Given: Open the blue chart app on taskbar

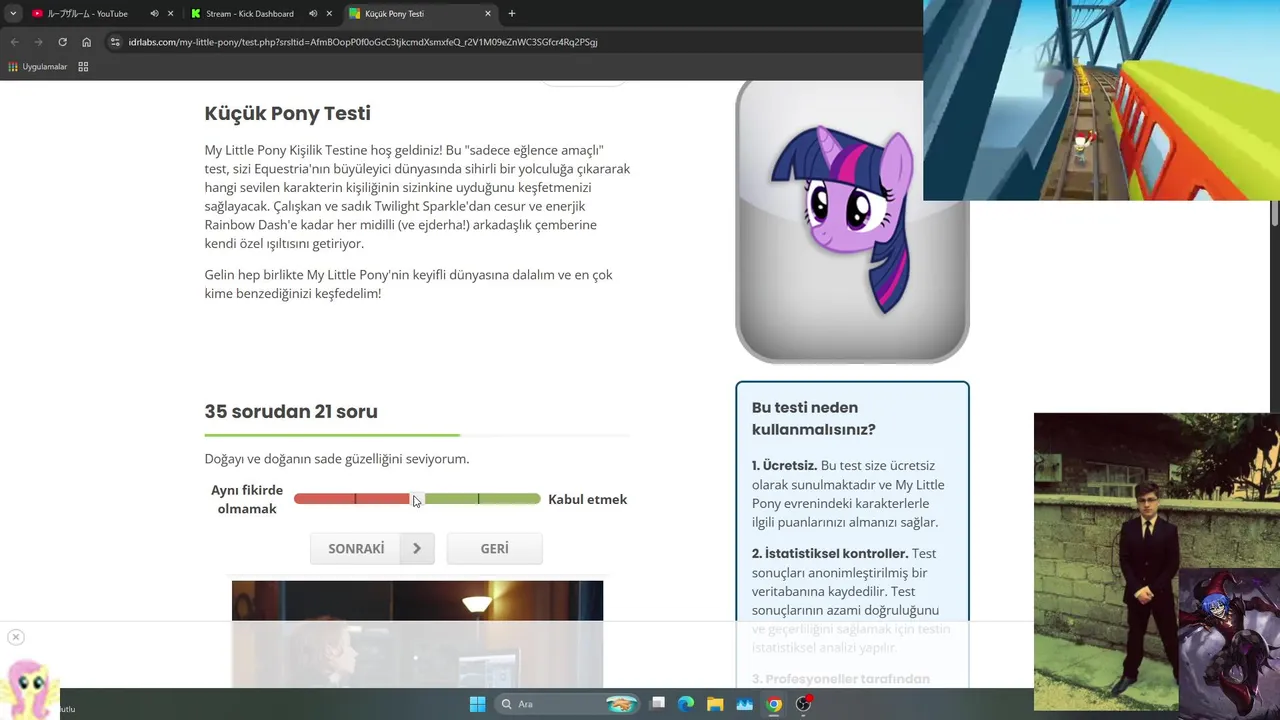Looking at the screenshot, I should pos(744,704).
